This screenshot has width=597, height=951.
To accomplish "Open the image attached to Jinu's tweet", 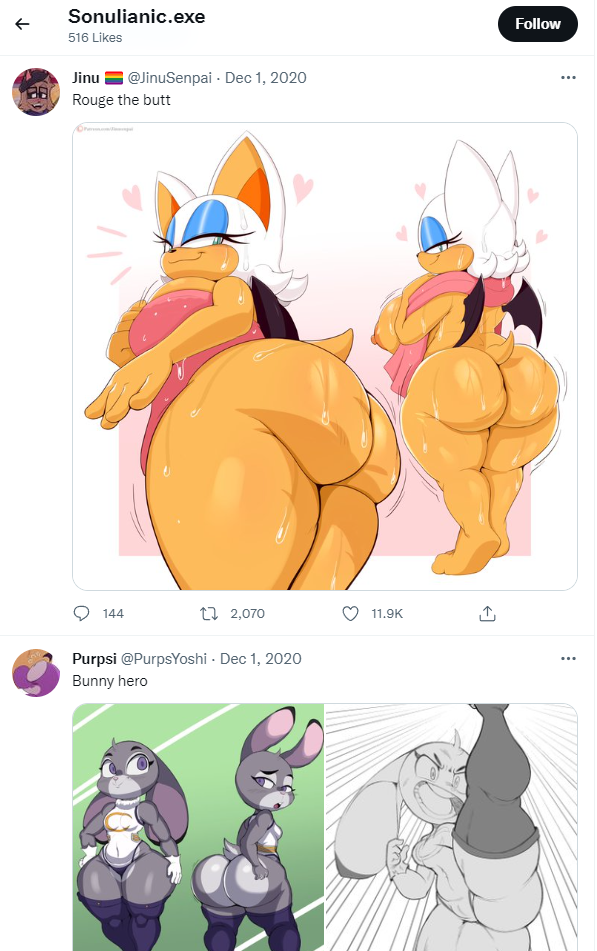I will 325,356.
